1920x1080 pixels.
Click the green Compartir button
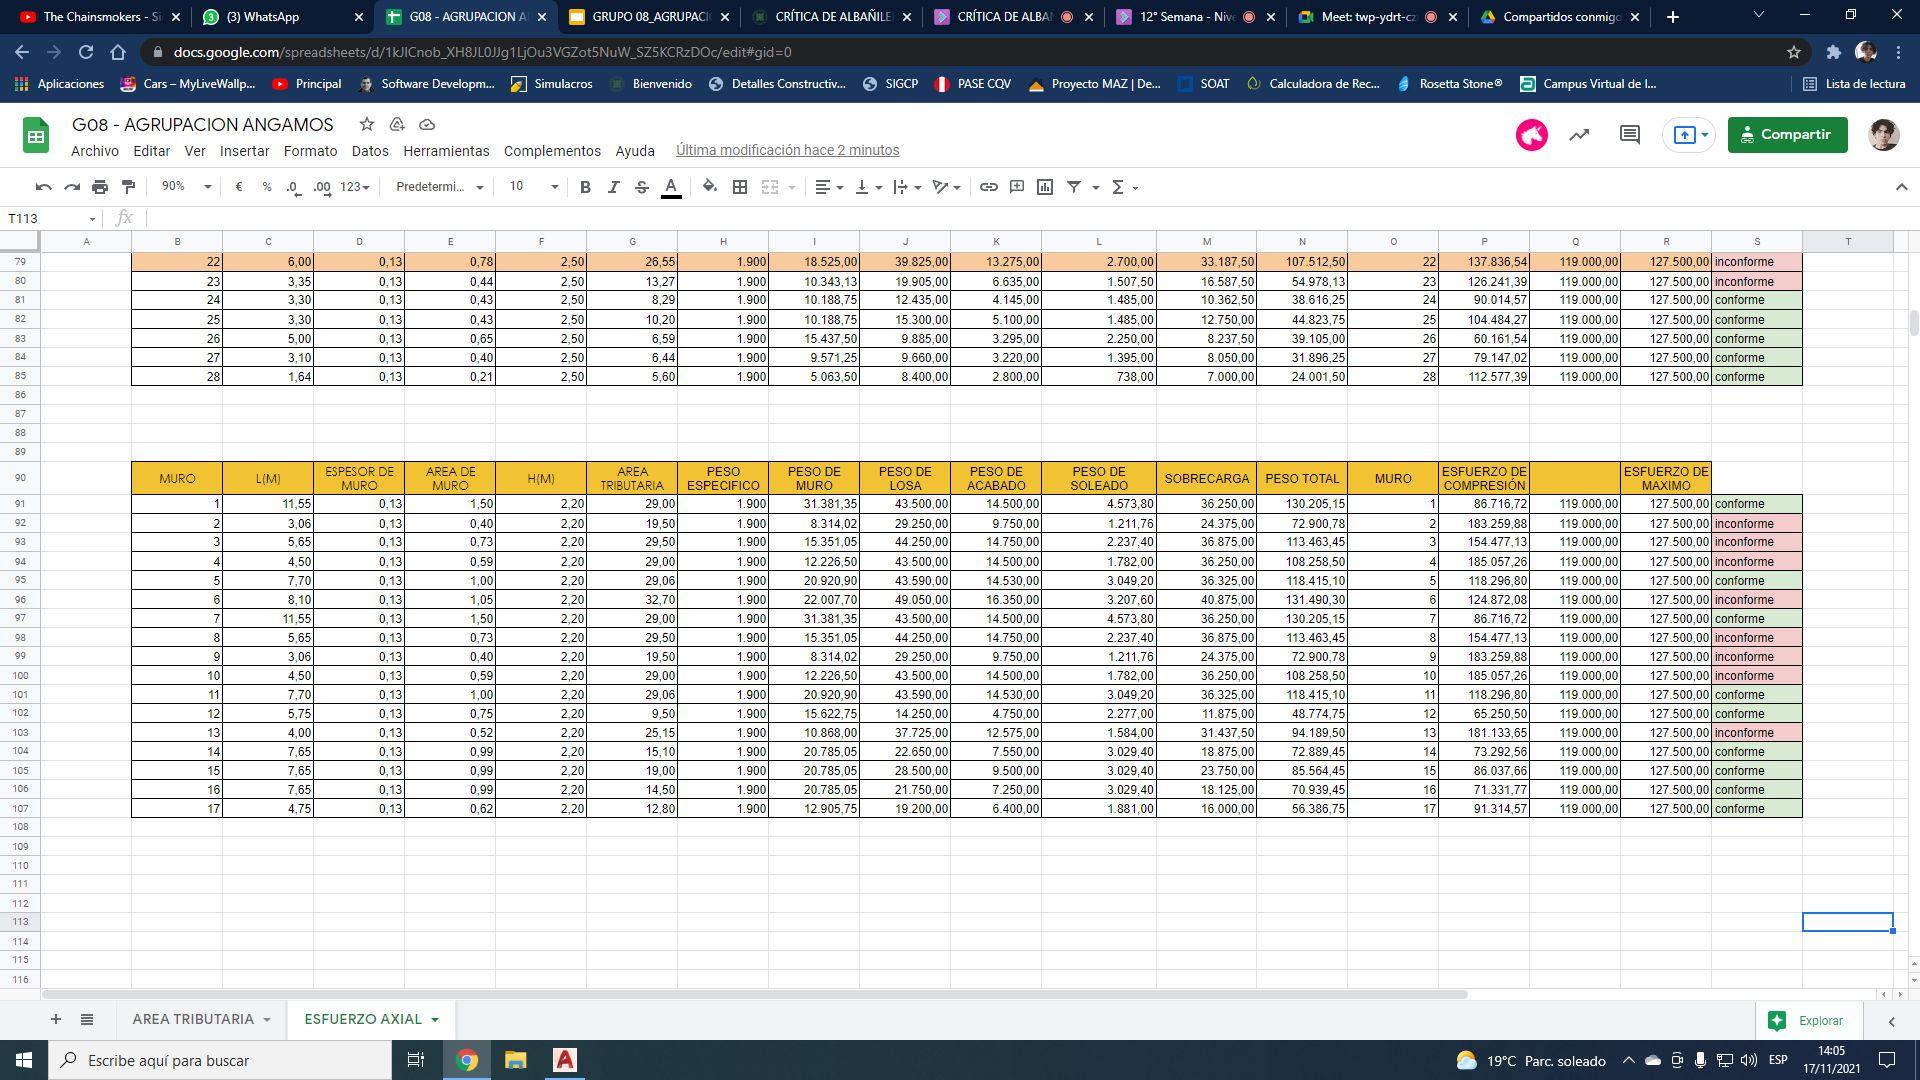point(1787,135)
